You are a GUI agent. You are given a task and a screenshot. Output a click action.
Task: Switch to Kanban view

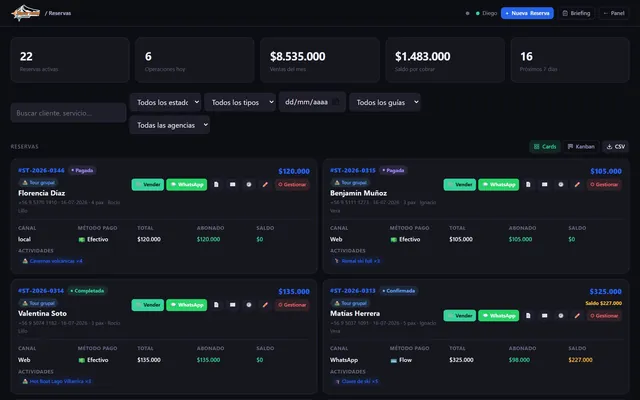[x=581, y=147]
